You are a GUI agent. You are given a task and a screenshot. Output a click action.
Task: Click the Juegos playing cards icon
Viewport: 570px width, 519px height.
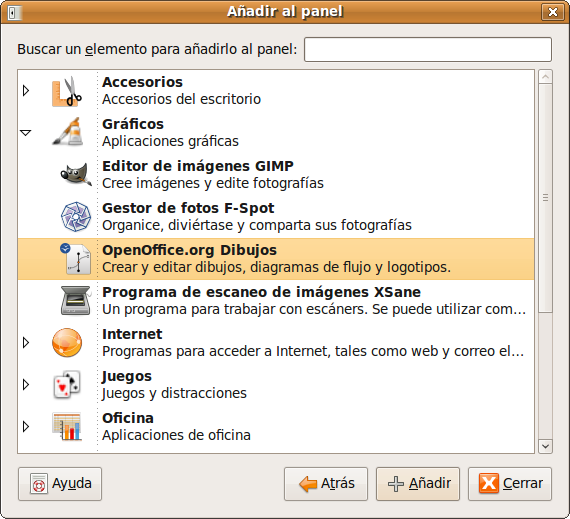(67, 385)
